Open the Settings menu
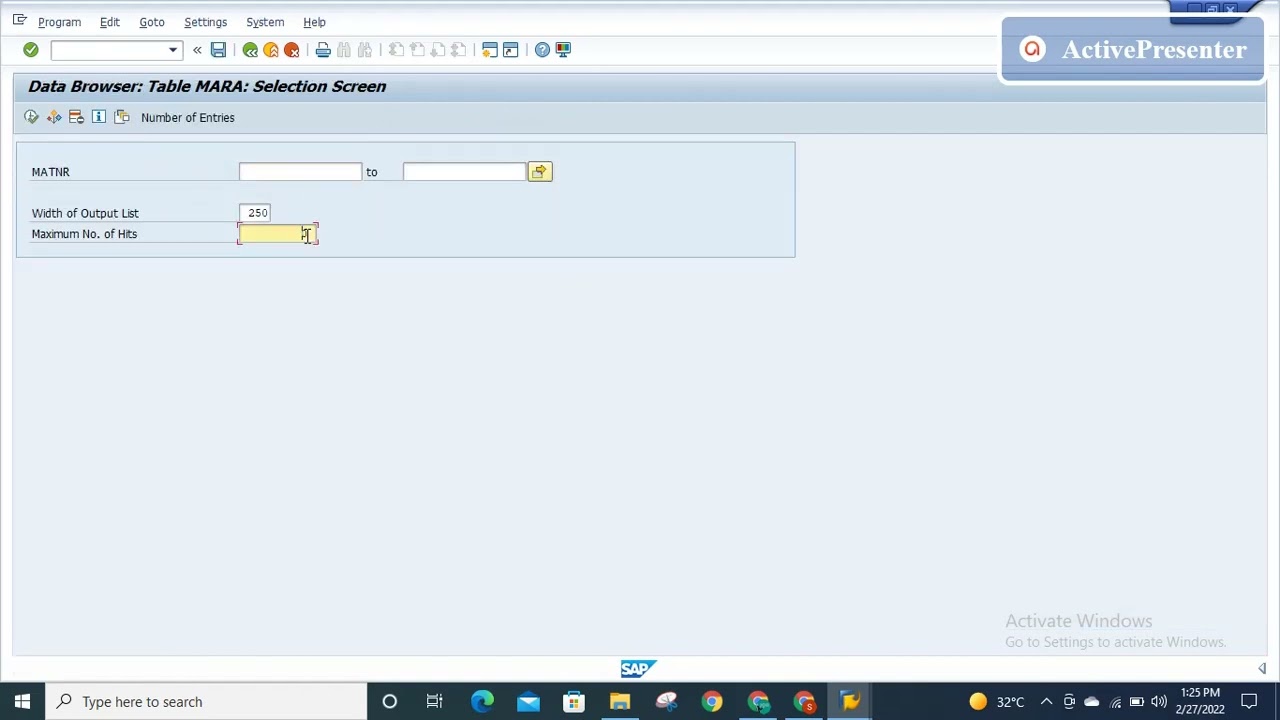This screenshot has height=720, width=1280. pyautogui.click(x=205, y=22)
